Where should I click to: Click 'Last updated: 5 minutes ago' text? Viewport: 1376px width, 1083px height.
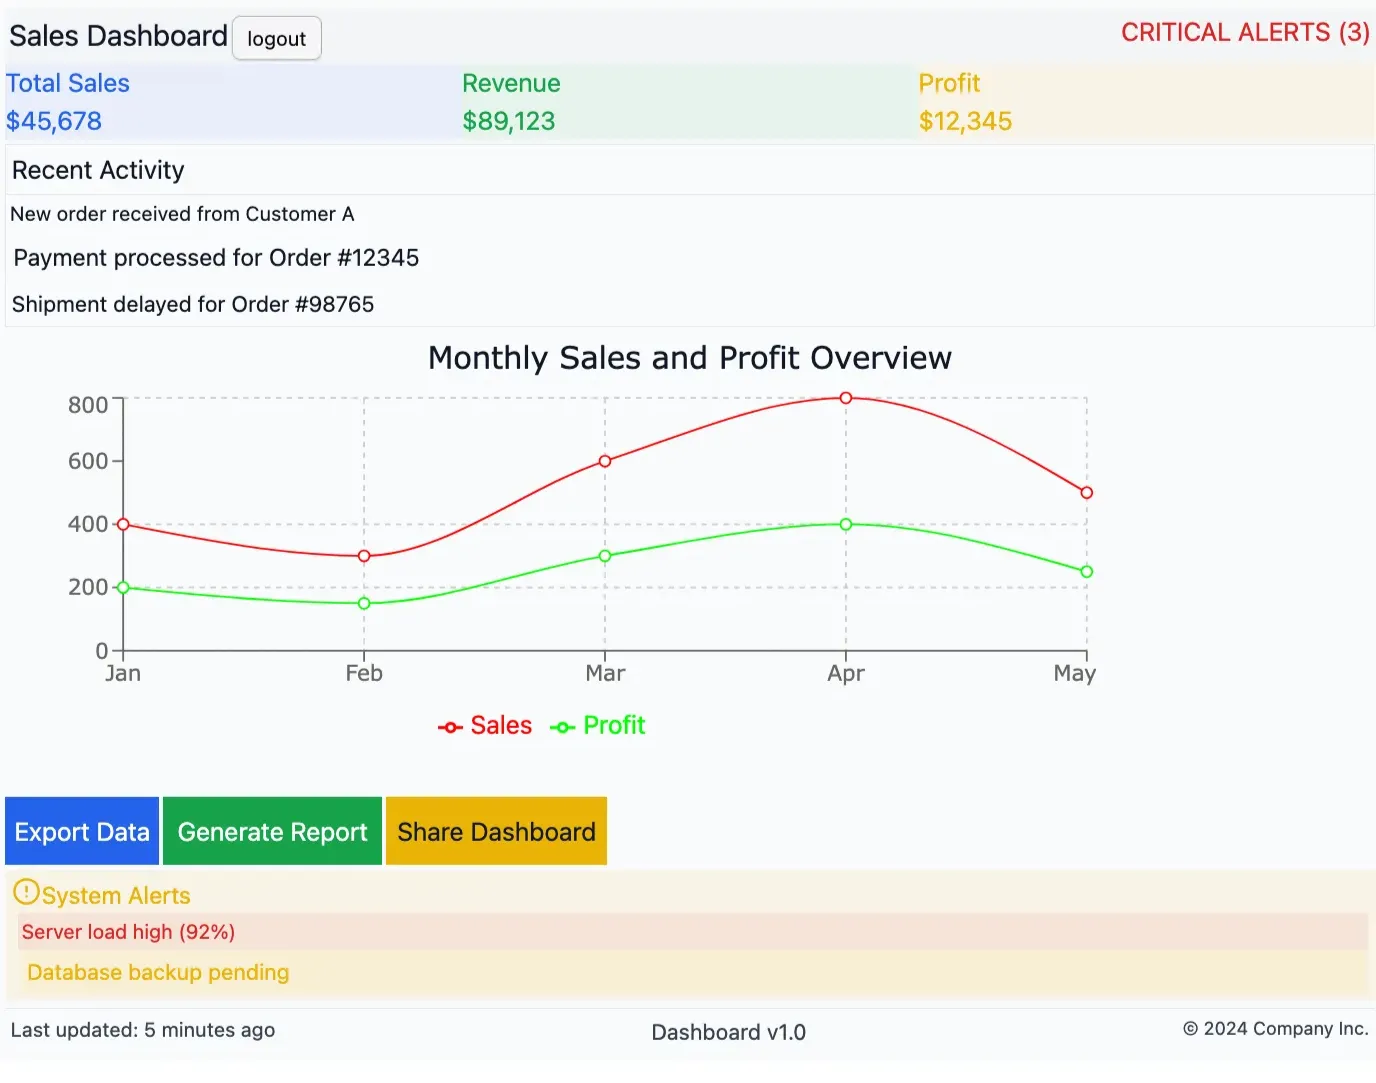(143, 1030)
